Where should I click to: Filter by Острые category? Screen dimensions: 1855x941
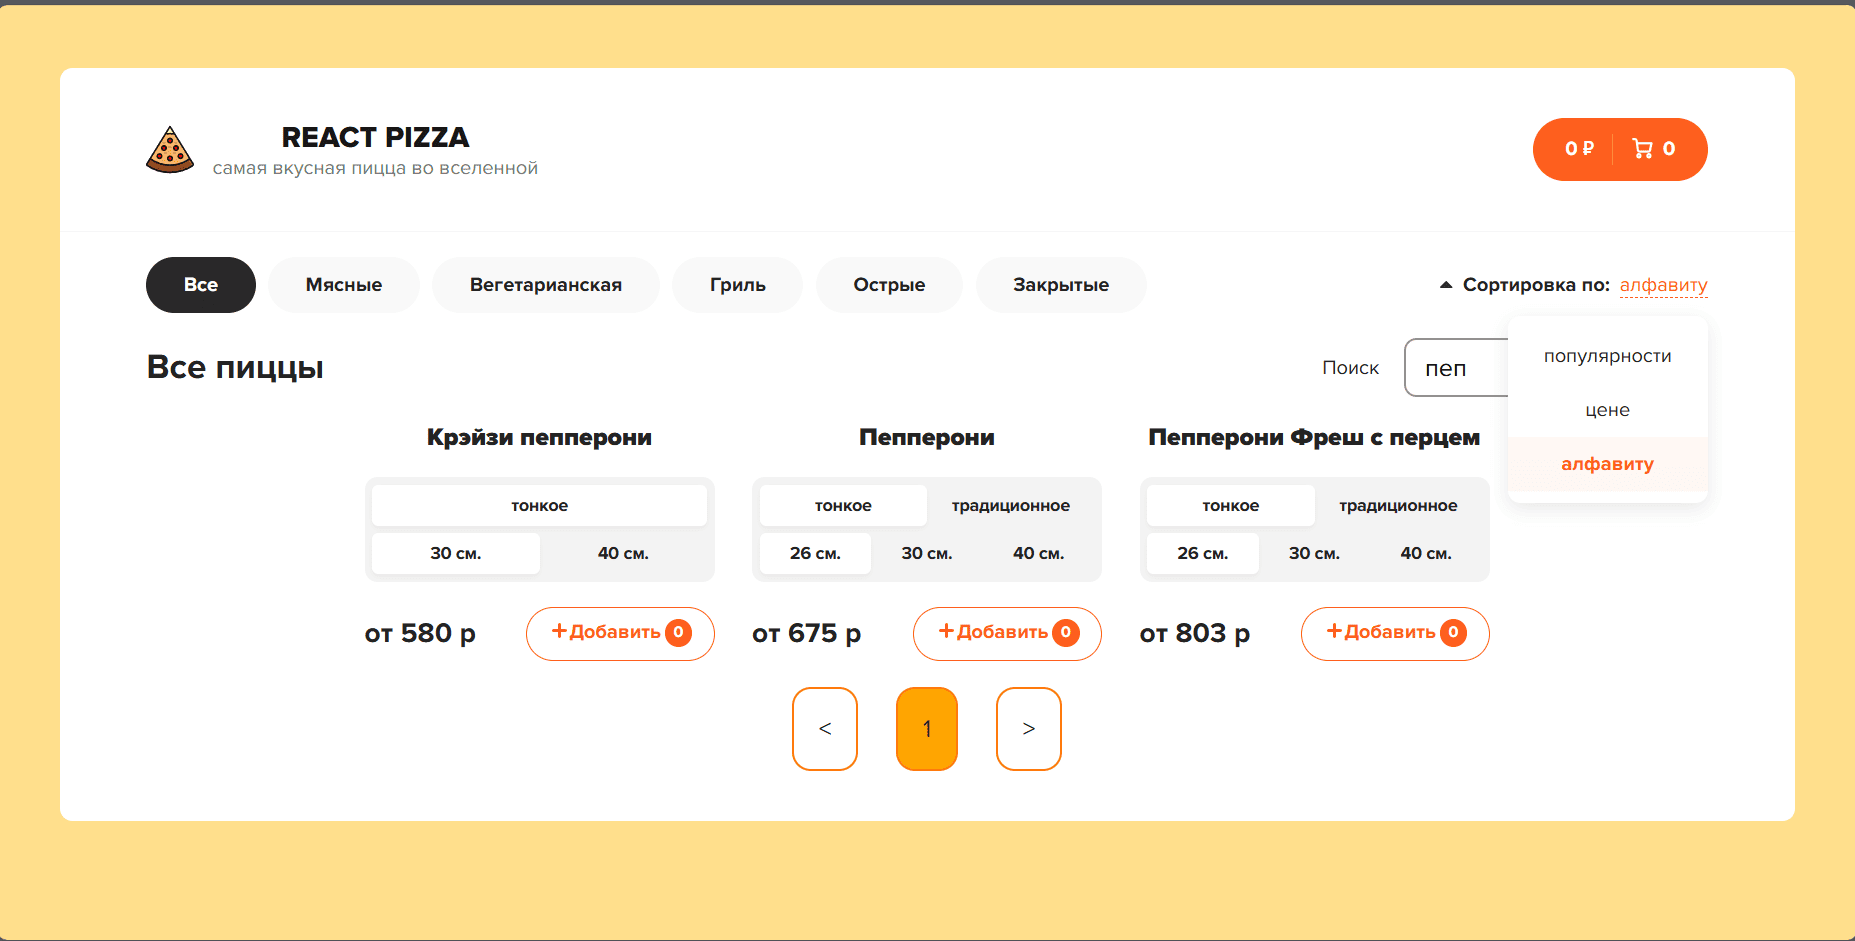pos(888,285)
